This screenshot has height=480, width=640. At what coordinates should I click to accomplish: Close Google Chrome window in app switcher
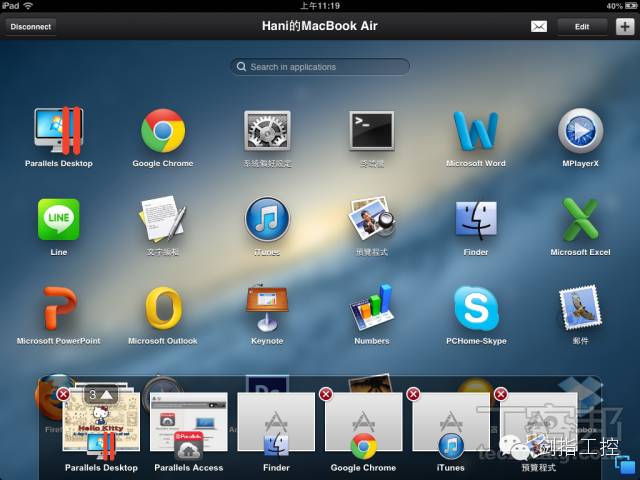click(x=326, y=395)
